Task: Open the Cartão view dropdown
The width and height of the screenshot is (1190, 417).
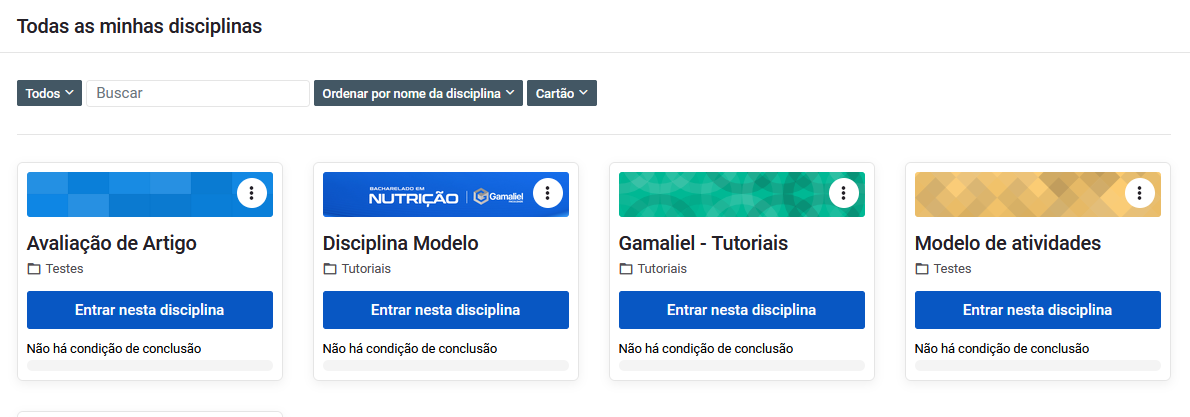Action: pos(562,93)
